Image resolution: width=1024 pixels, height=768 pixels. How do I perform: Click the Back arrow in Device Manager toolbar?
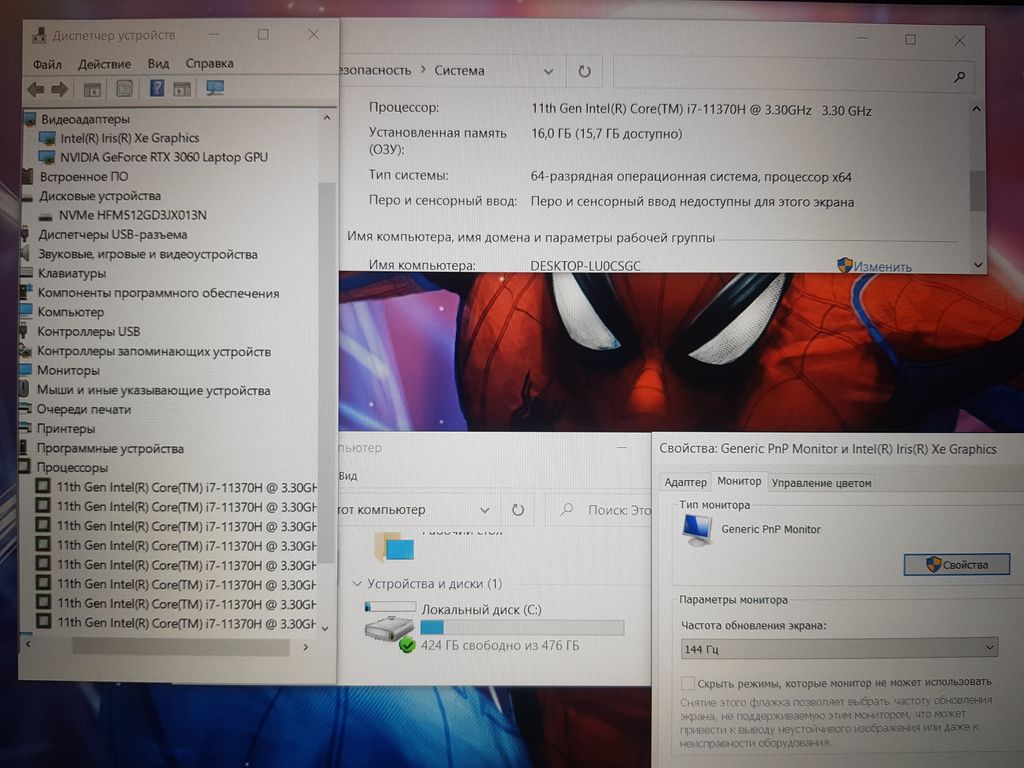(36, 89)
